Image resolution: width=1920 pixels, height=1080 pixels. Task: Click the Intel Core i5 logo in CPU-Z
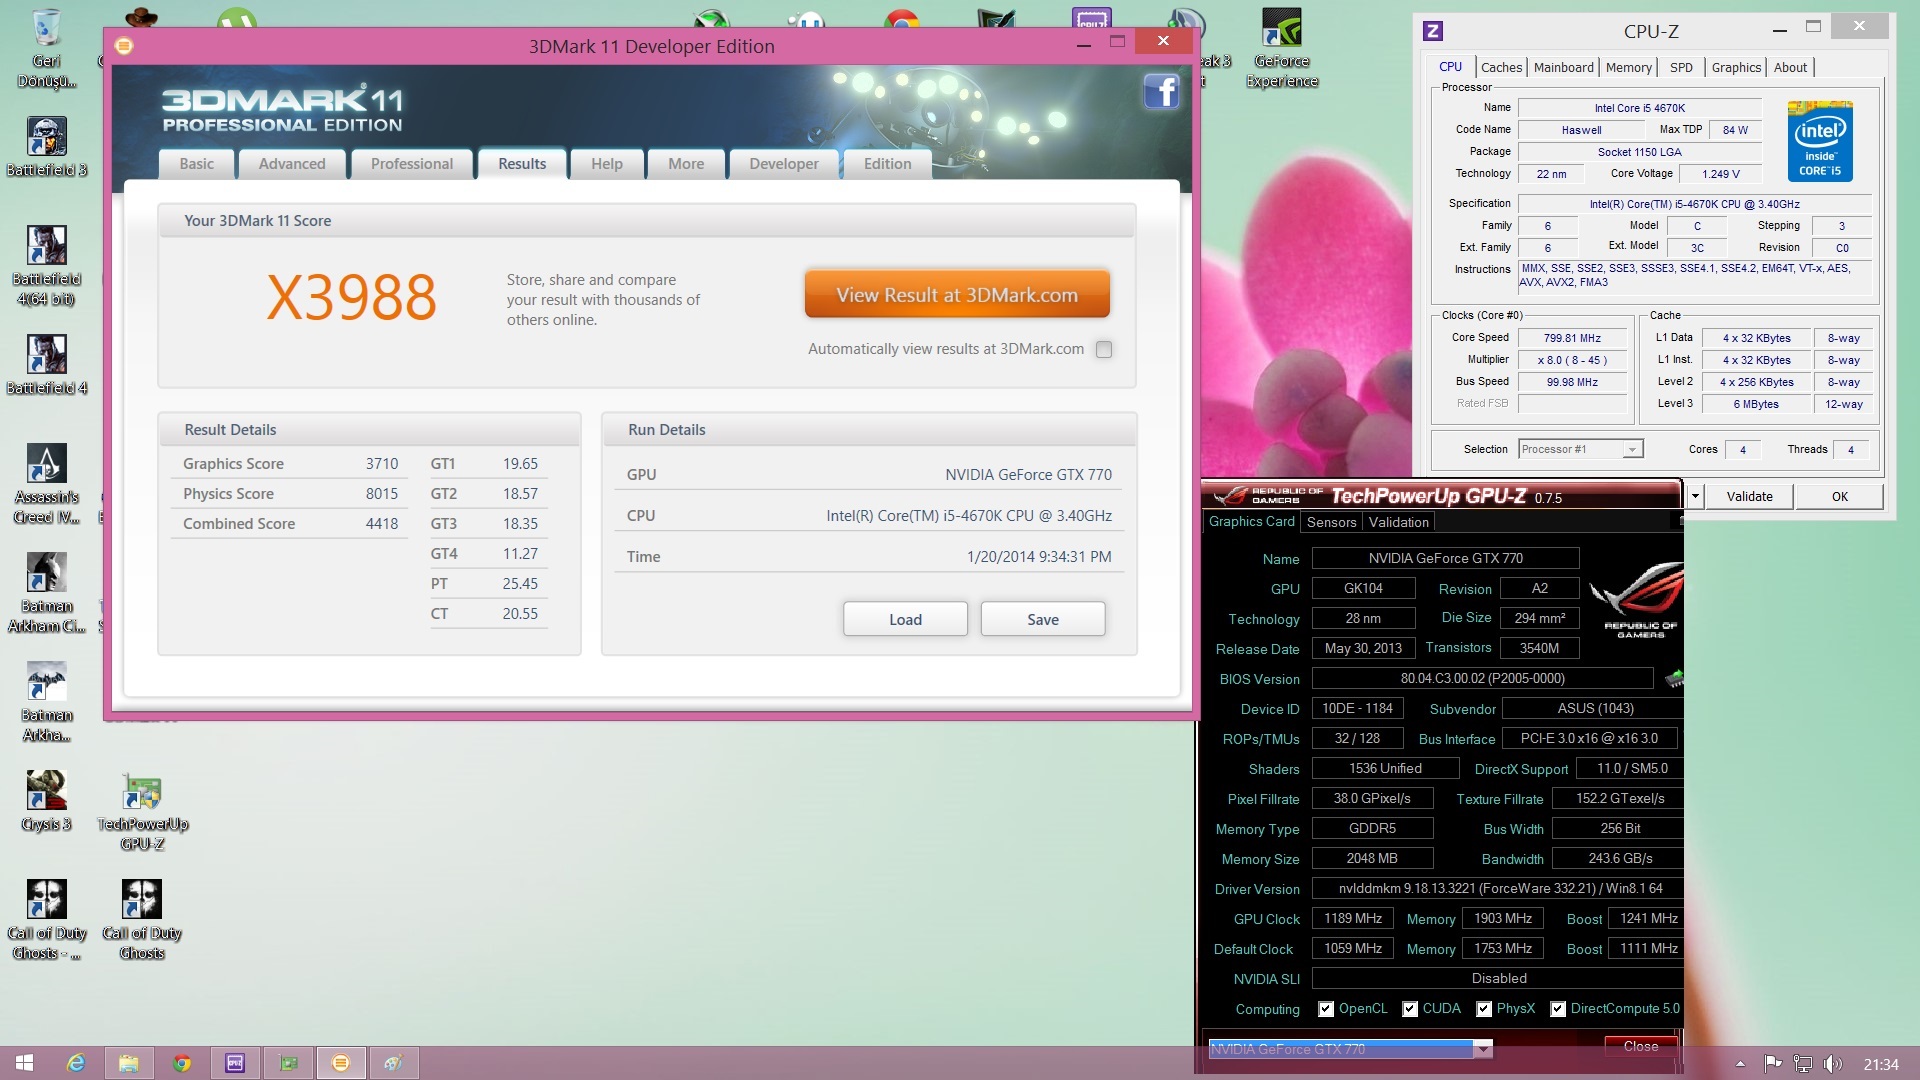pyautogui.click(x=1820, y=141)
